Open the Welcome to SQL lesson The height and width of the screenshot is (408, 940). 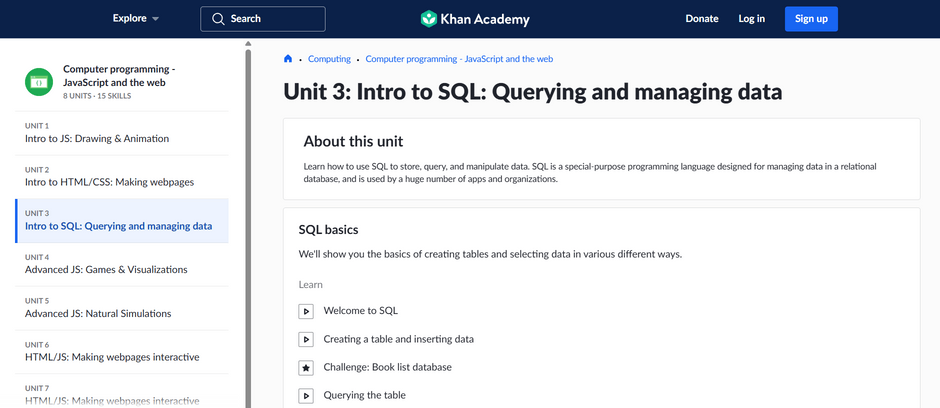pos(360,311)
